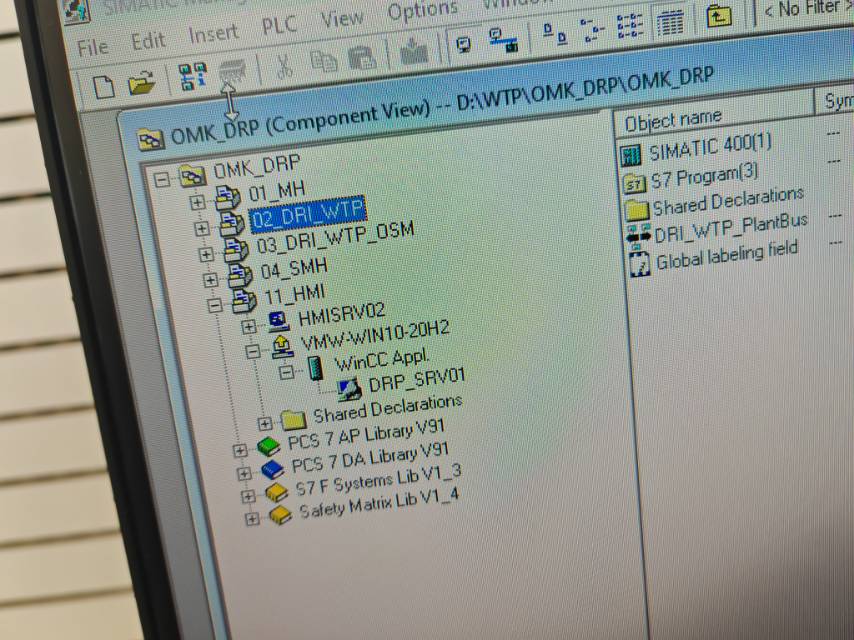
Task: Select WinCC Appl. in tree
Action: click(381, 361)
